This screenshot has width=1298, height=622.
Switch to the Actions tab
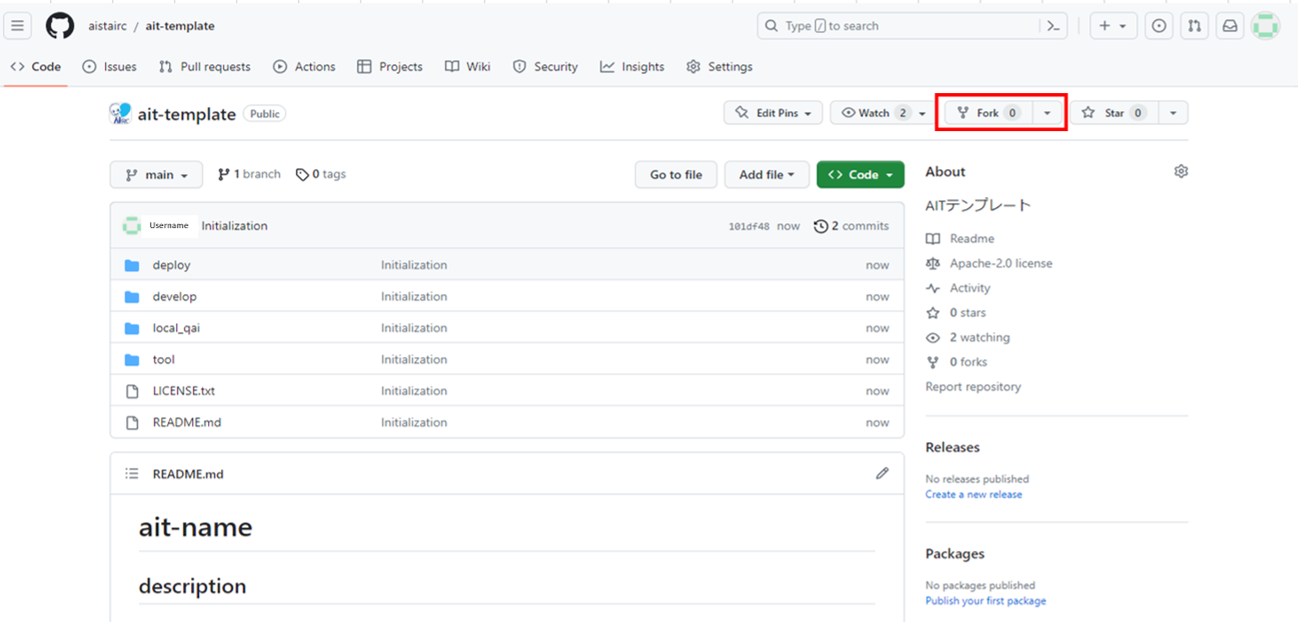(x=304, y=67)
